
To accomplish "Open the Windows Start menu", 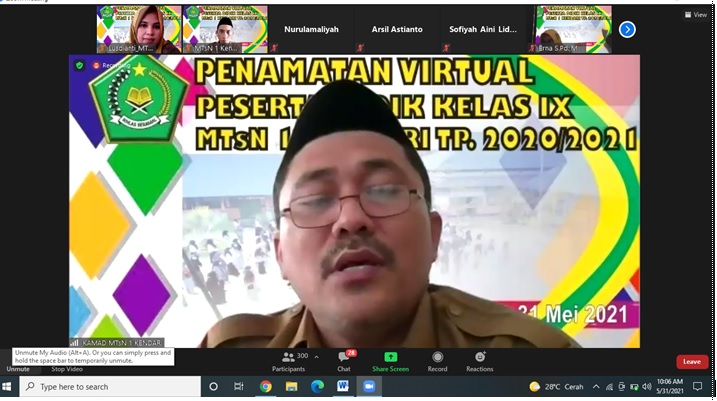I will 9,387.
